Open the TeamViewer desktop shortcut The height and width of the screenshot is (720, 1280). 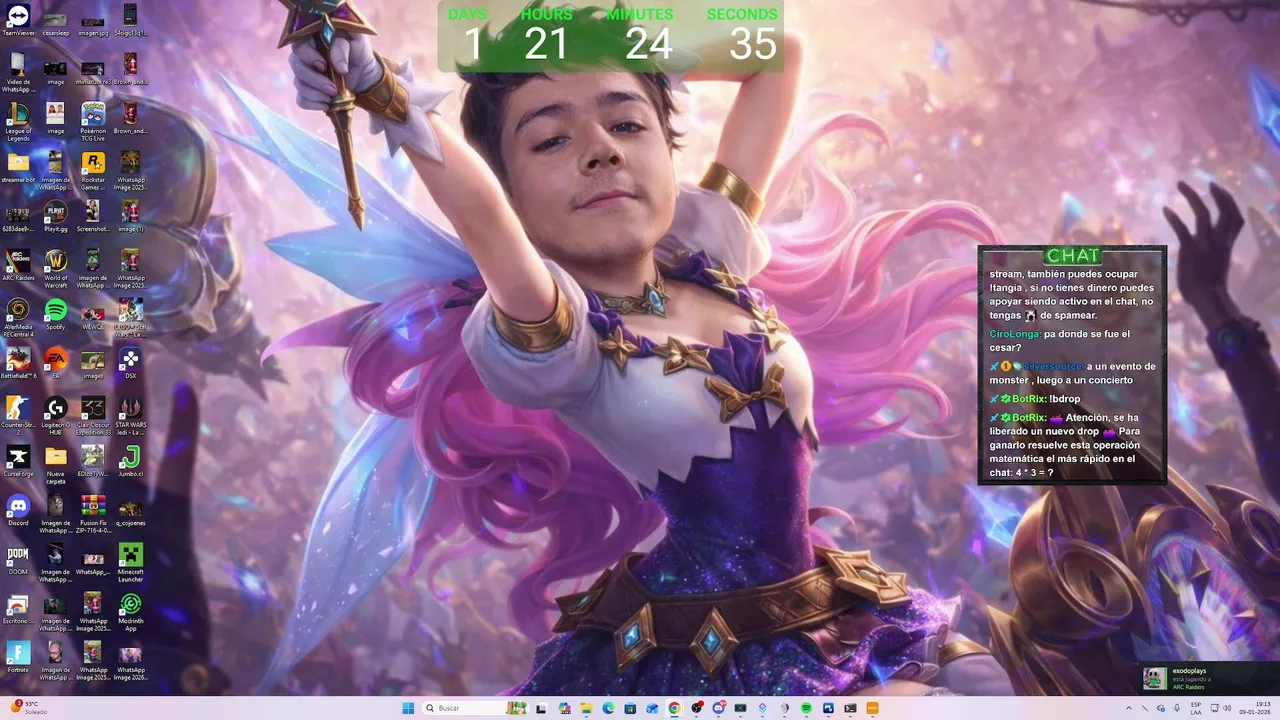[x=18, y=19]
